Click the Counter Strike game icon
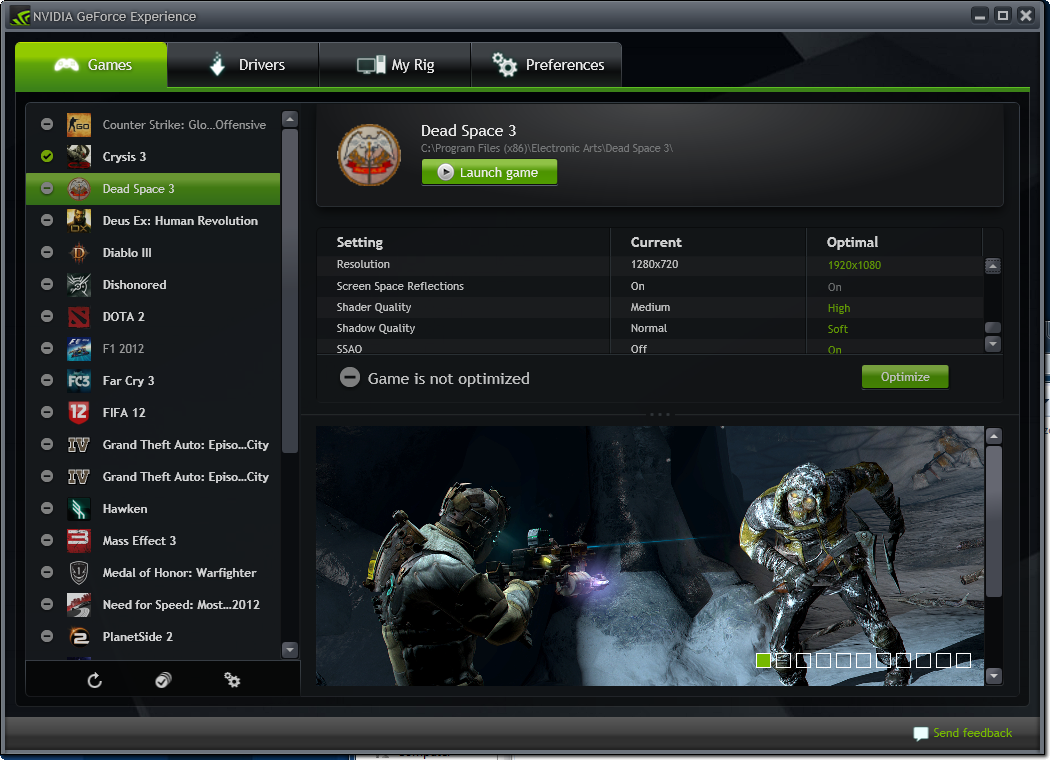Viewport: 1050px width, 760px height. coord(79,125)
